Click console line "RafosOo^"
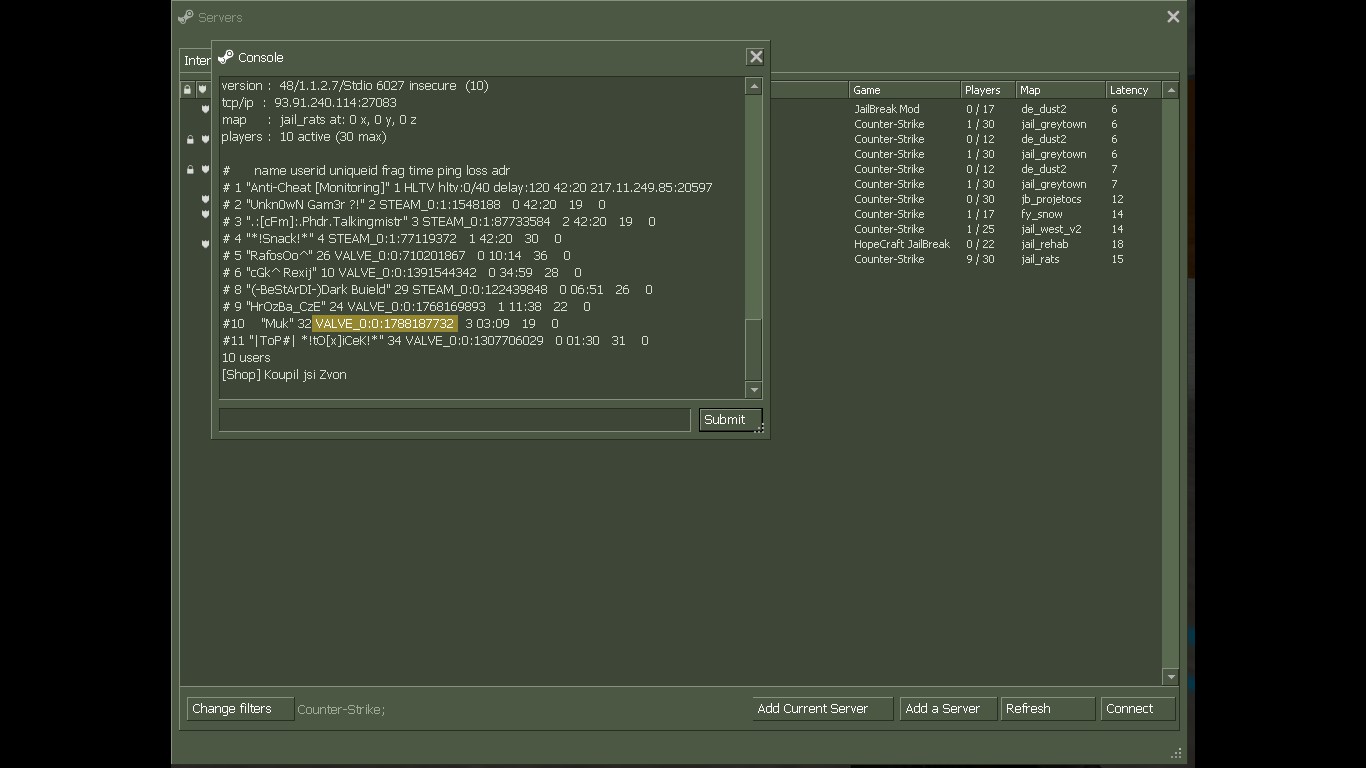The width and height of the screenshot is (1366, 768). pyautogui.click(x=396, y=256)
